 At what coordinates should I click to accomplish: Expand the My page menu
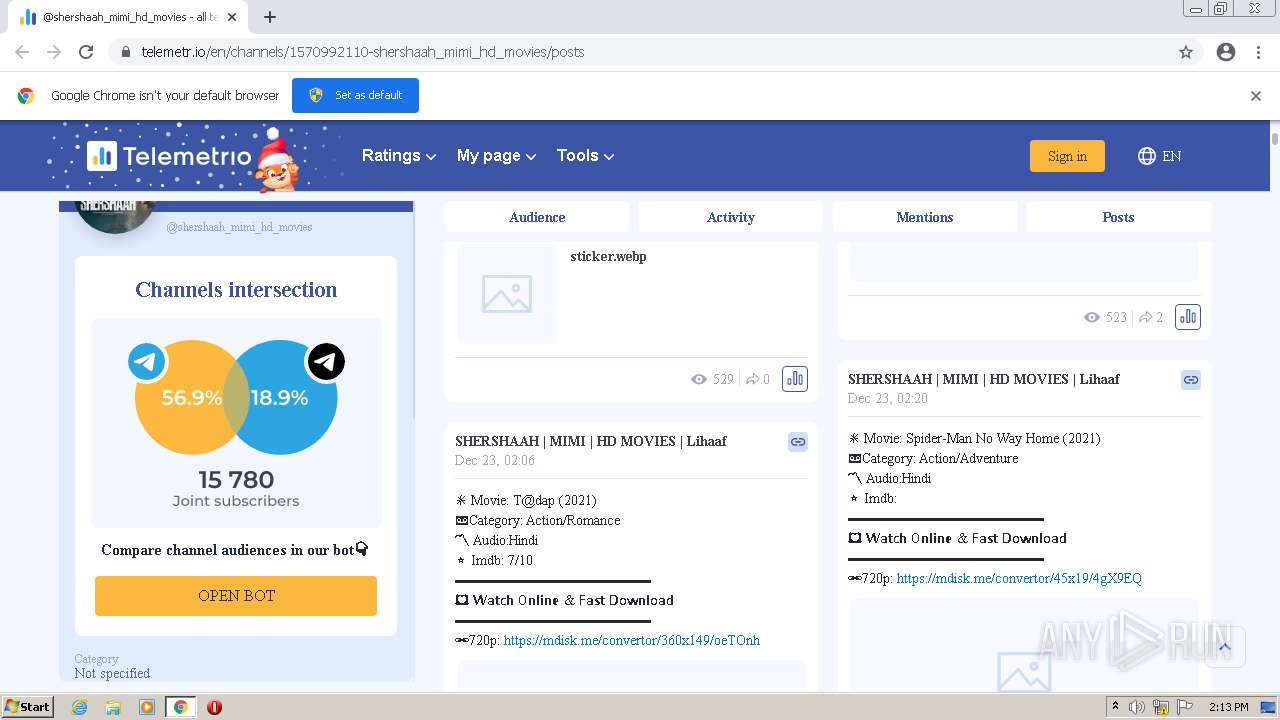(x=496, y=156)
